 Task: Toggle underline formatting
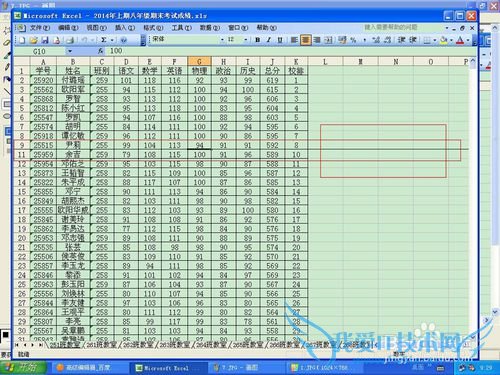pyautogui.click(x=280, y=40)
